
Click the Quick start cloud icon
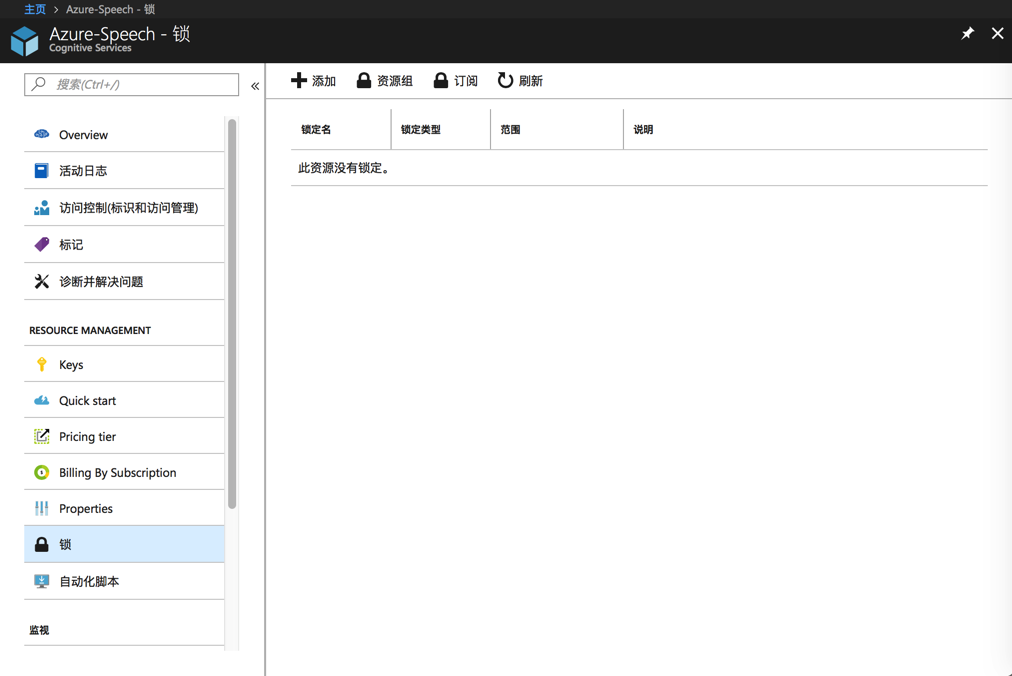tap(41, 400)
